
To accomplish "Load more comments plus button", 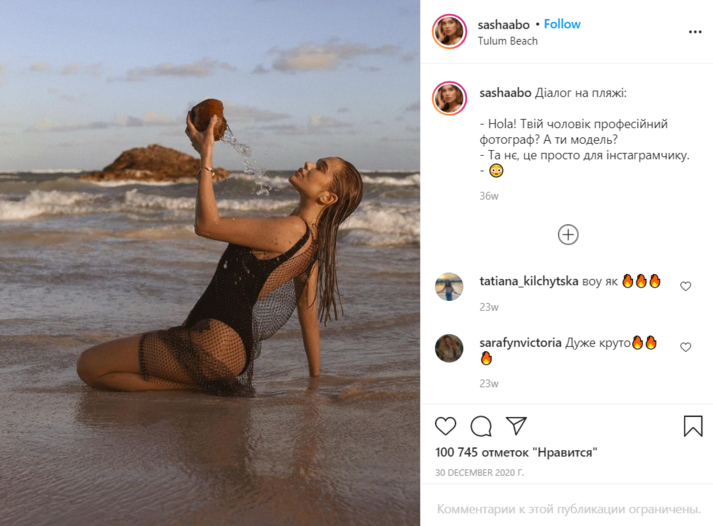I will (x=568, y=235).
